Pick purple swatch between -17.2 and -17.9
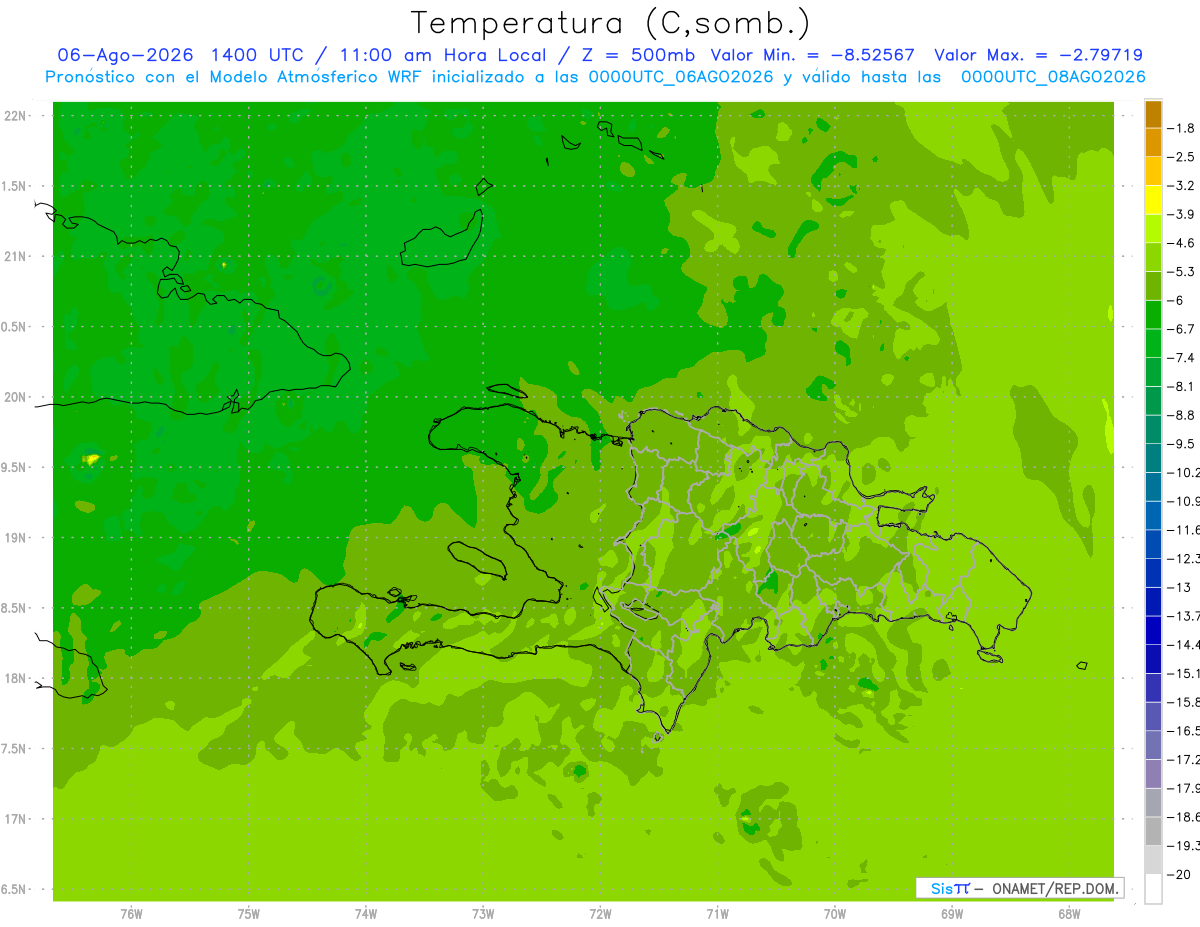The height and width of the screenshot is (927, 1200). point(1153,773)
